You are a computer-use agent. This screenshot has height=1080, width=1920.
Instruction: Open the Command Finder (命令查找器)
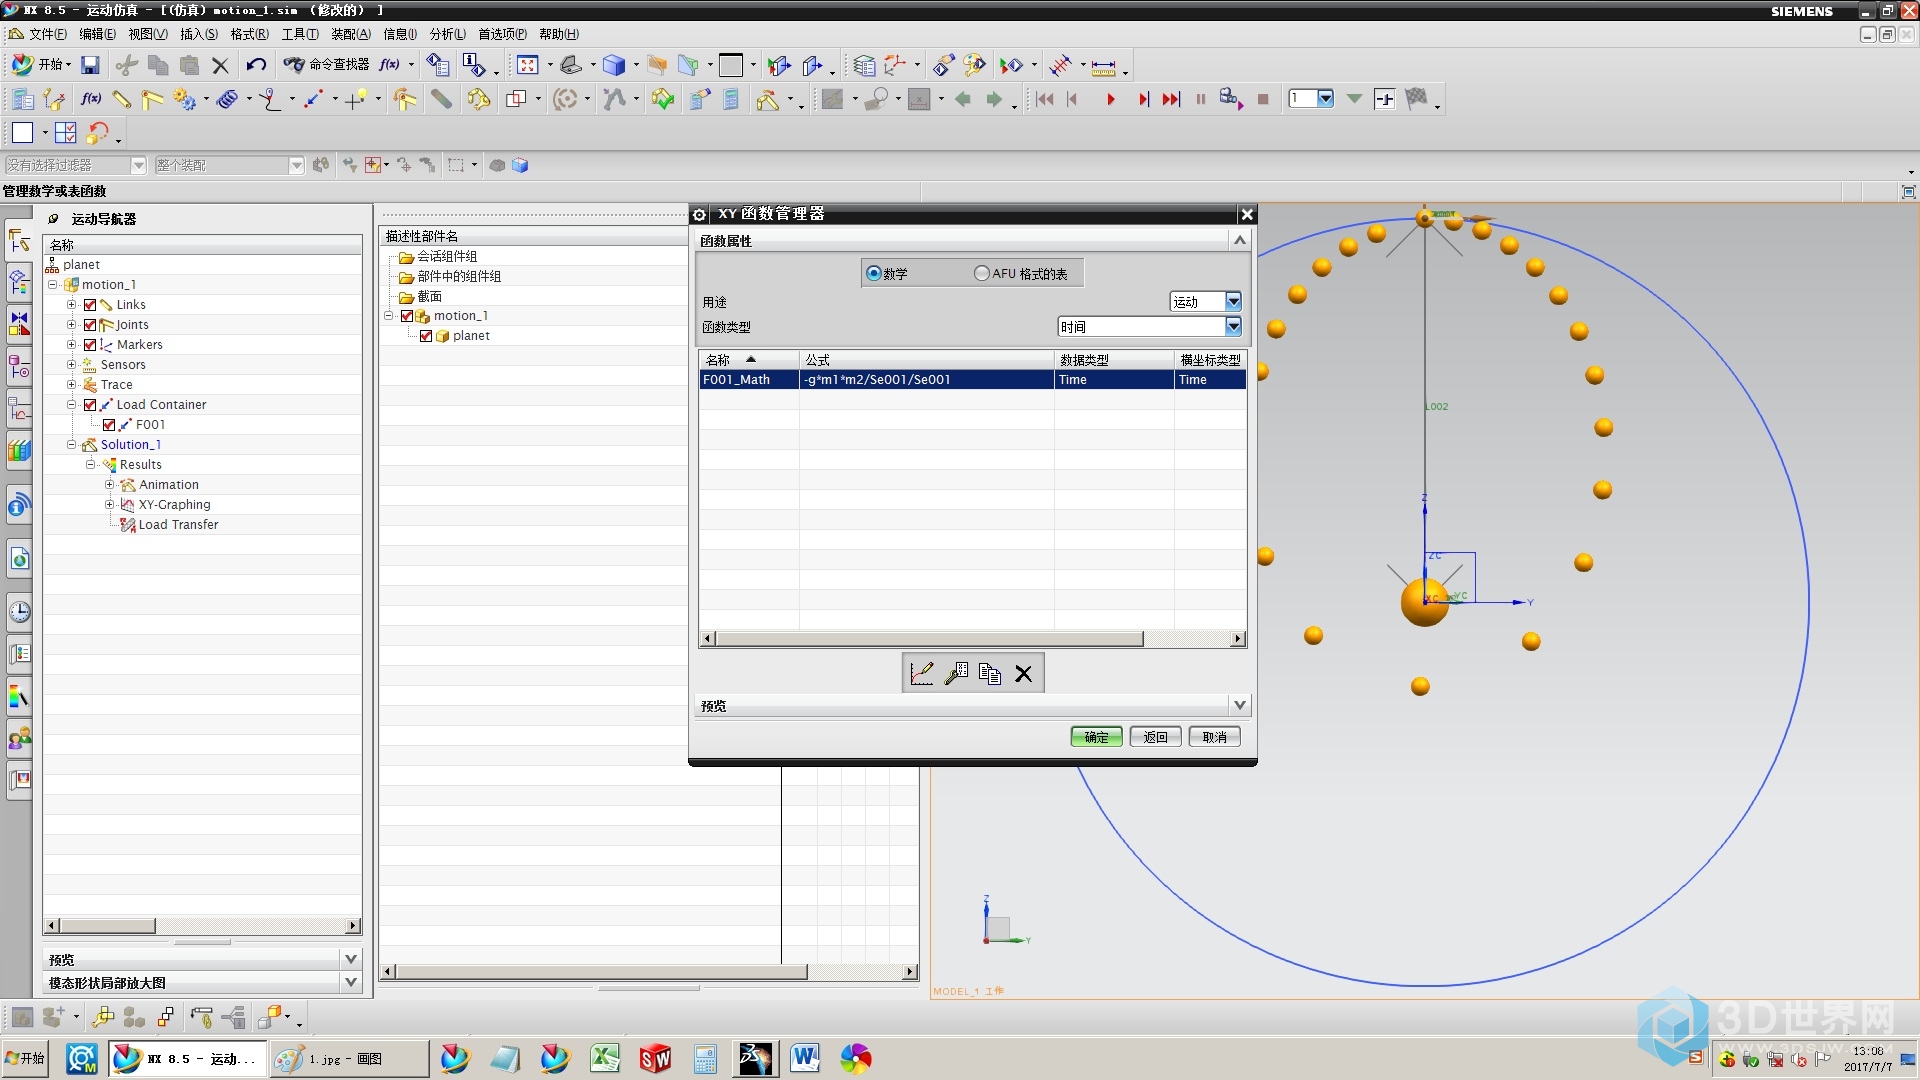[x=327, y=65]
